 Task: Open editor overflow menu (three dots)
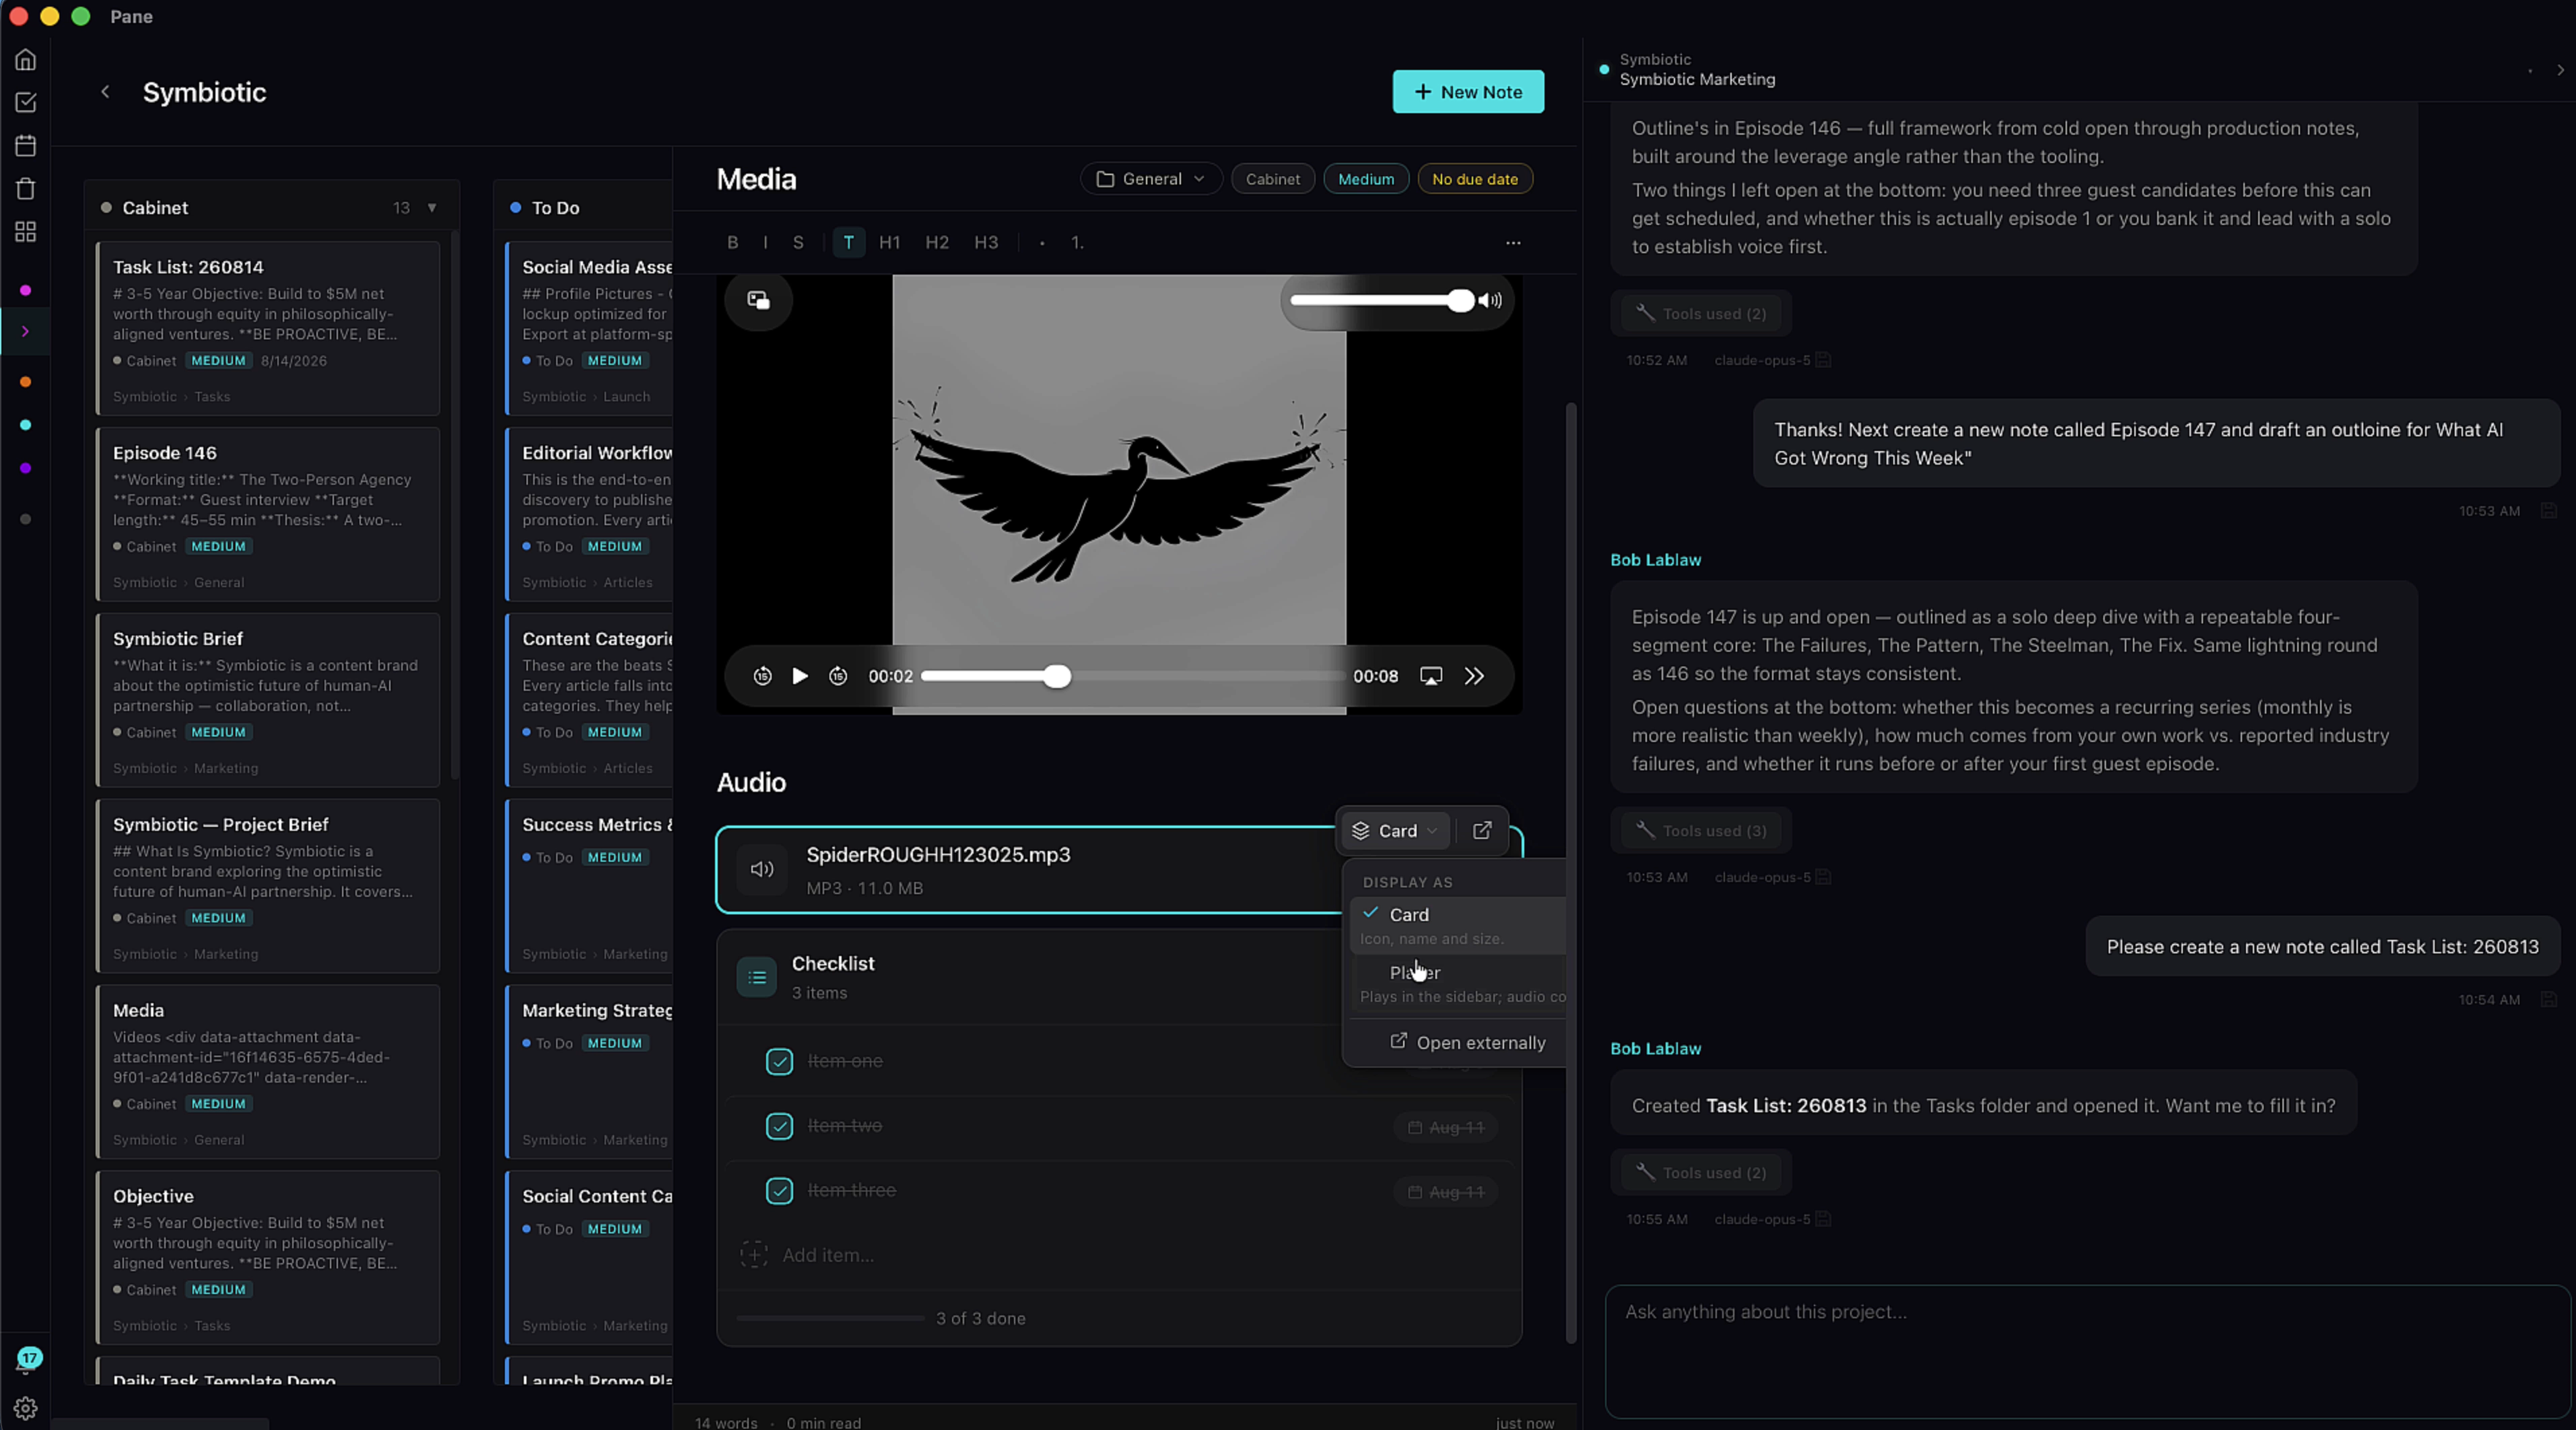(1513, 242)
